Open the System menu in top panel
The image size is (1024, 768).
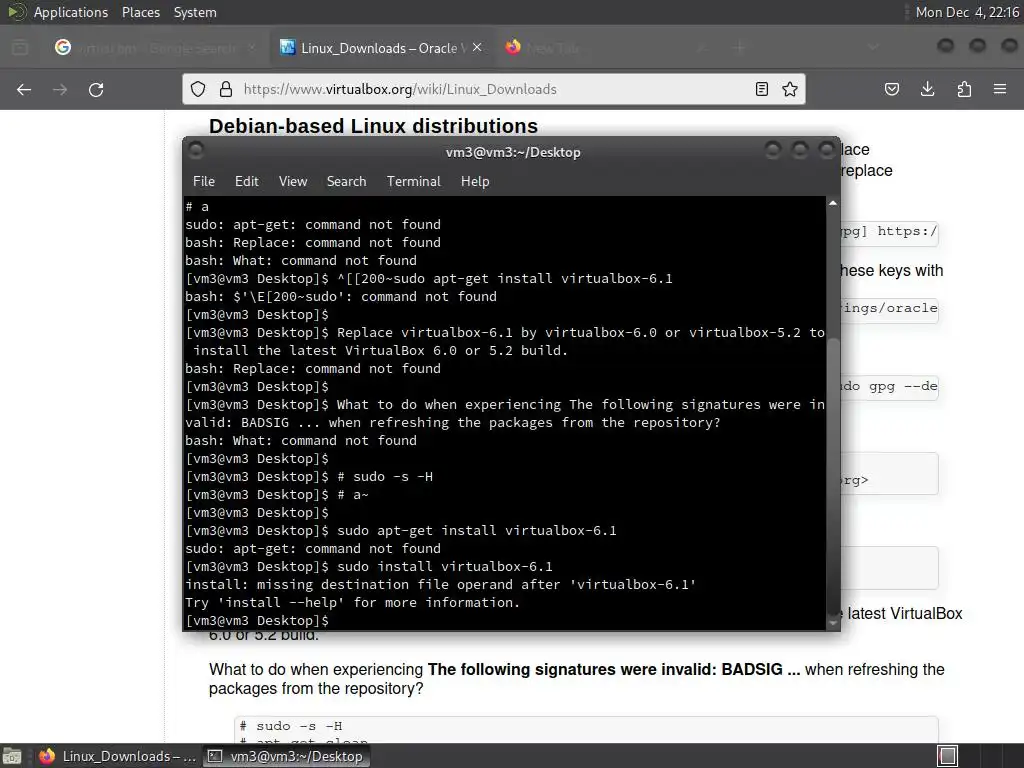tap(195, 12)
